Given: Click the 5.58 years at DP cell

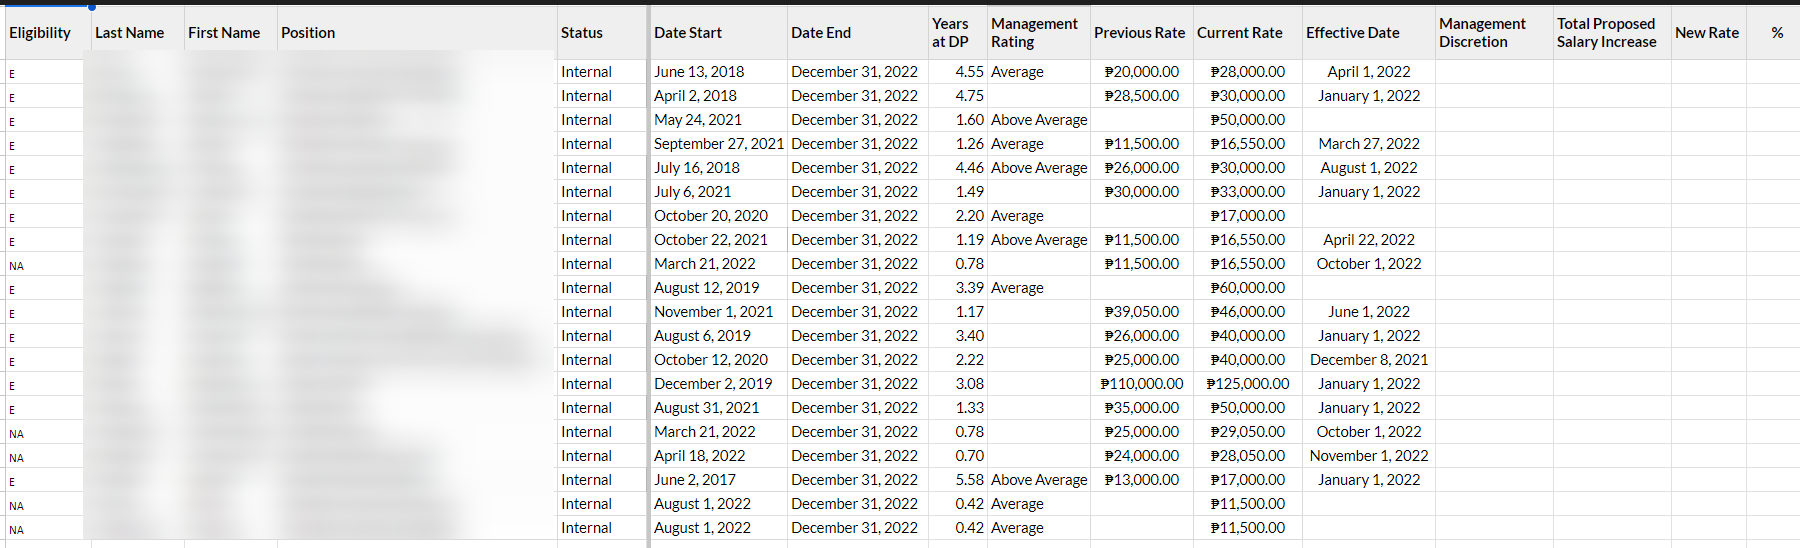Looking at the screenshot, I should point(969,480).
